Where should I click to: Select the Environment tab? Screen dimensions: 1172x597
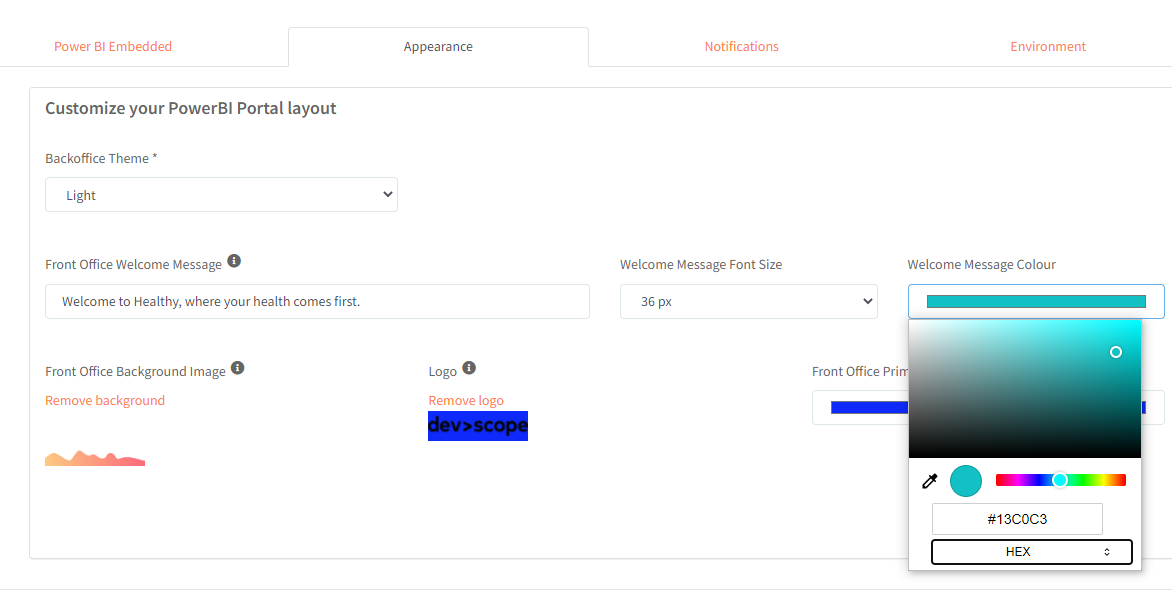(1048, 46)
